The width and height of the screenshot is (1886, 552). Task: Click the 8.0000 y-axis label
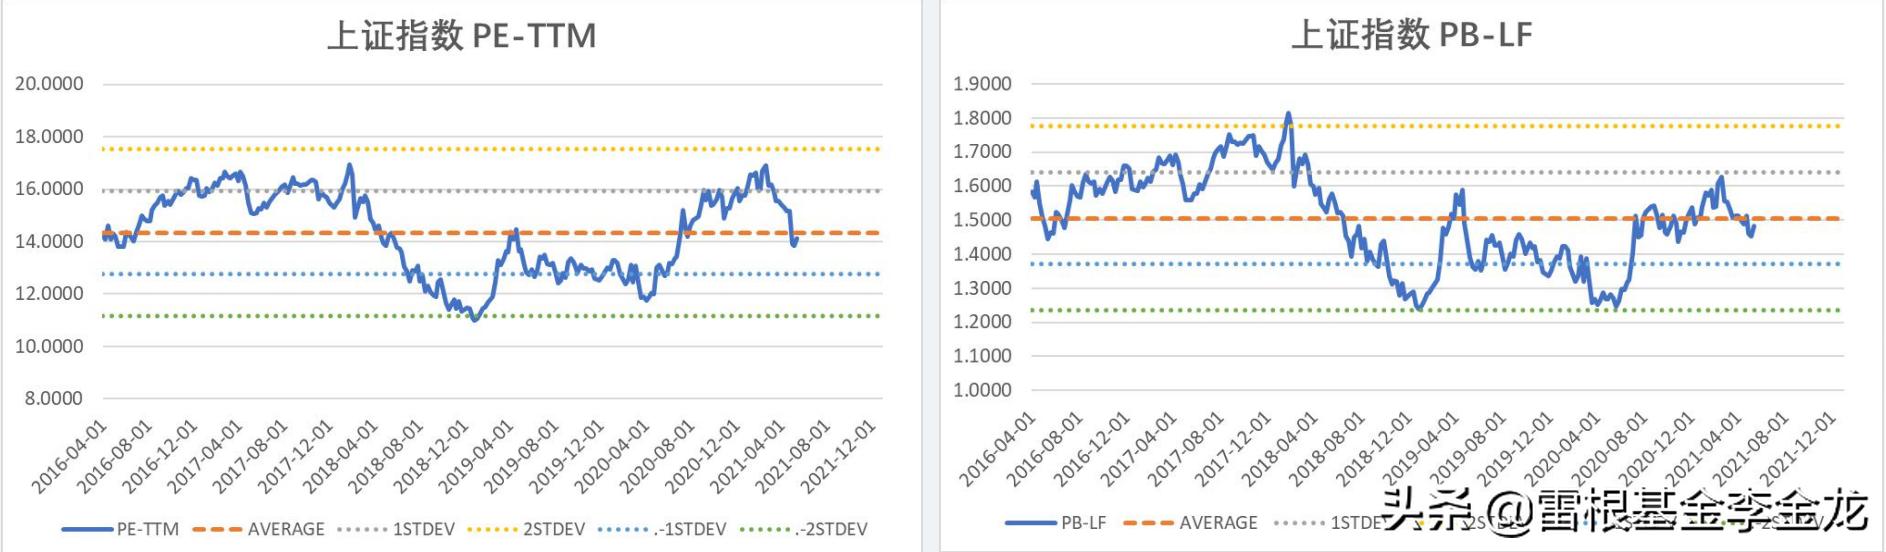click(x=53, y=398)
